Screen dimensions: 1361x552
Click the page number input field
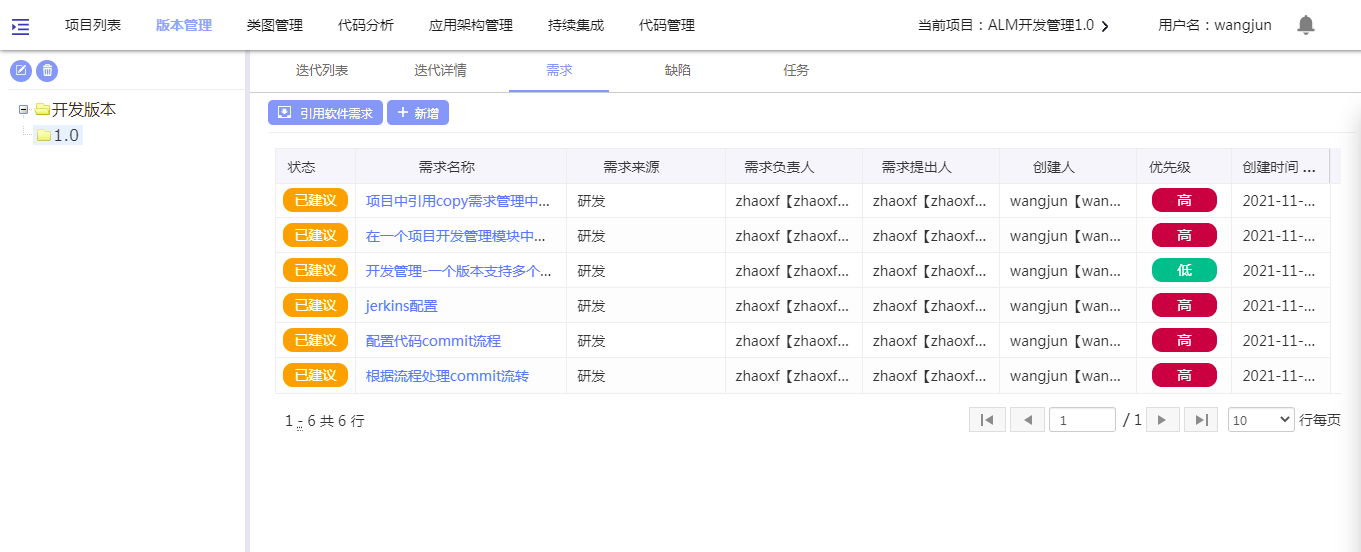[x=1082, y=420]
